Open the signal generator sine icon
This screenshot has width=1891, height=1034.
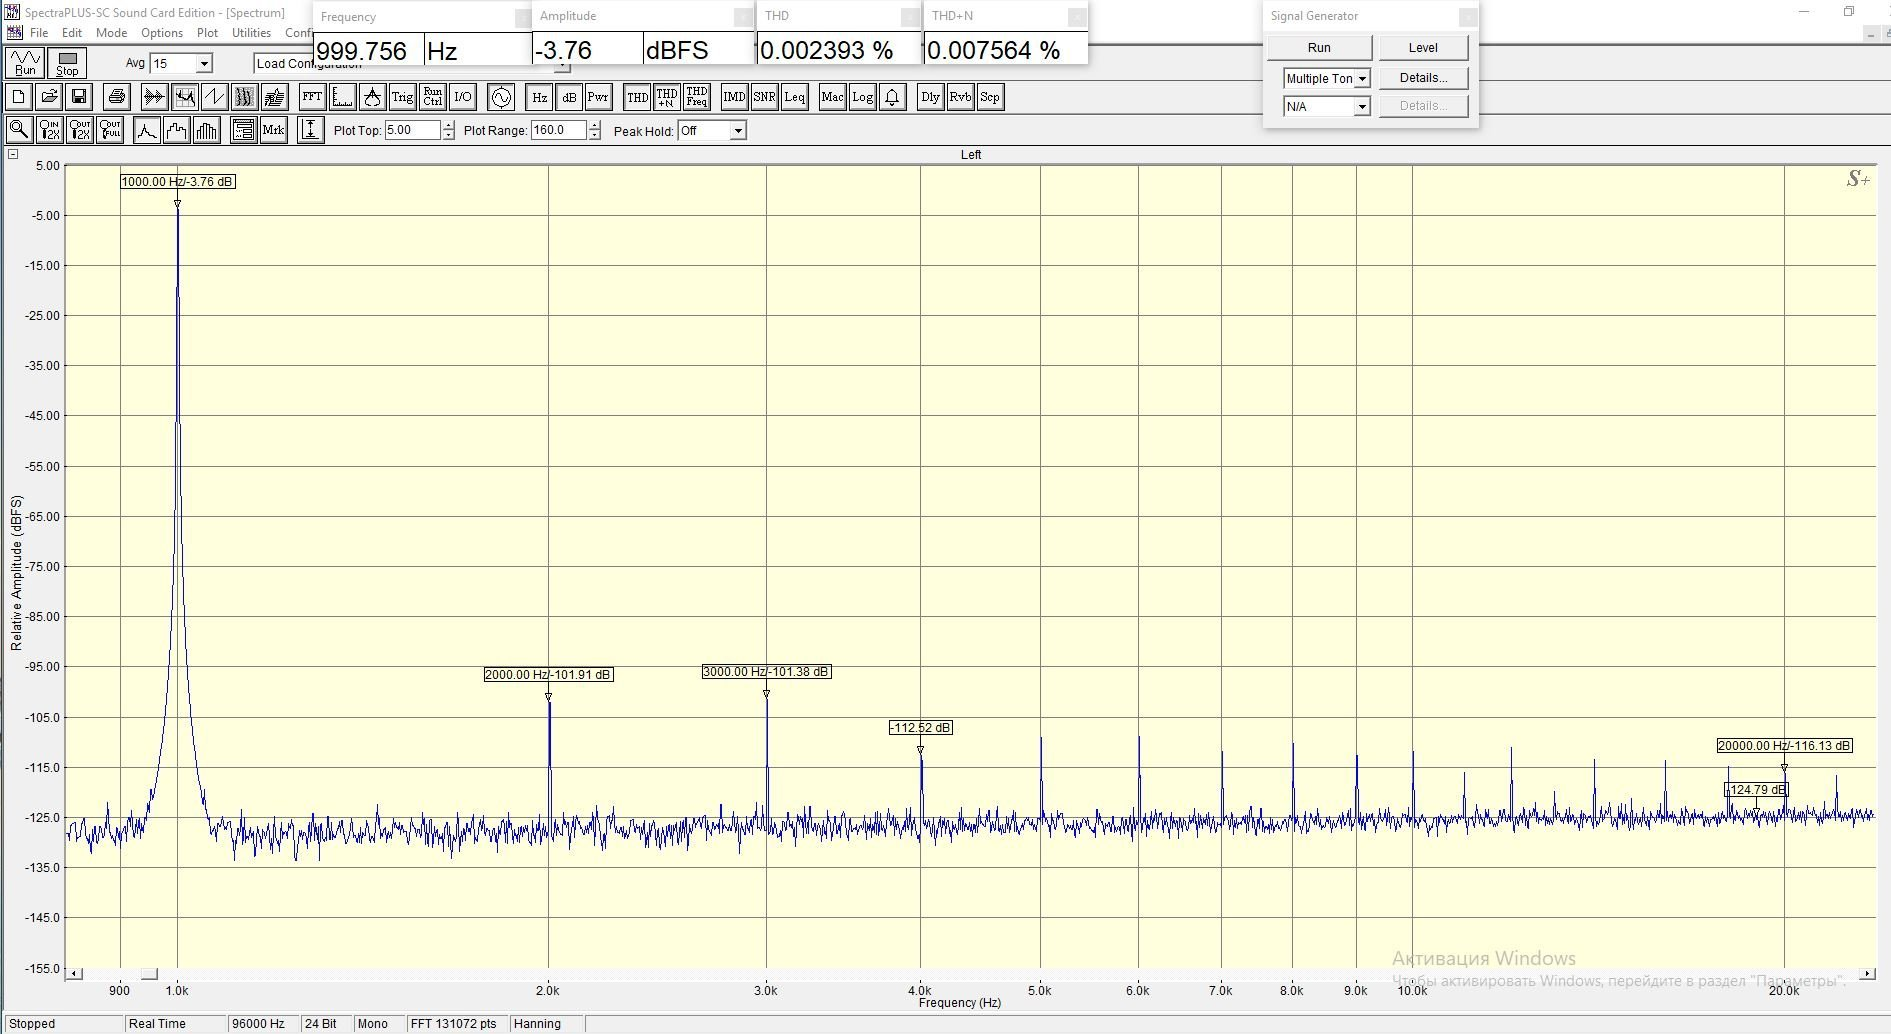tap(501, 97)
